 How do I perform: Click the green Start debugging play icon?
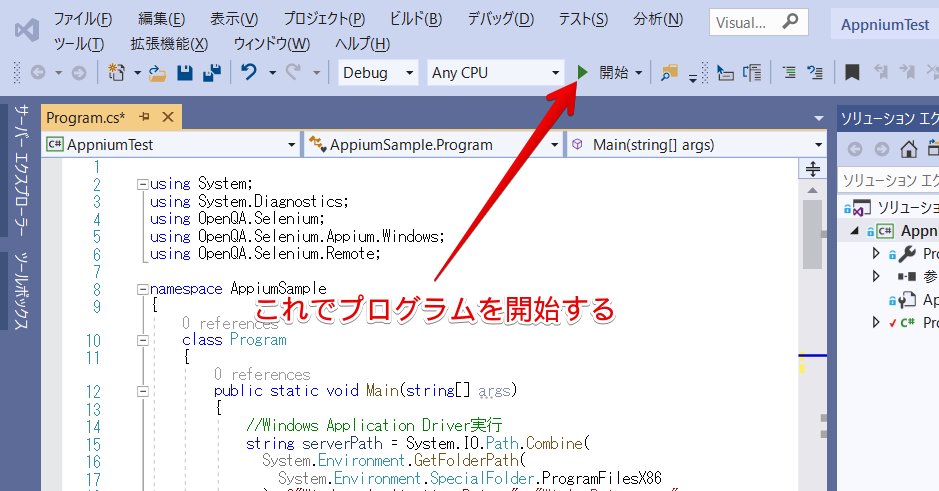(582, 72)
